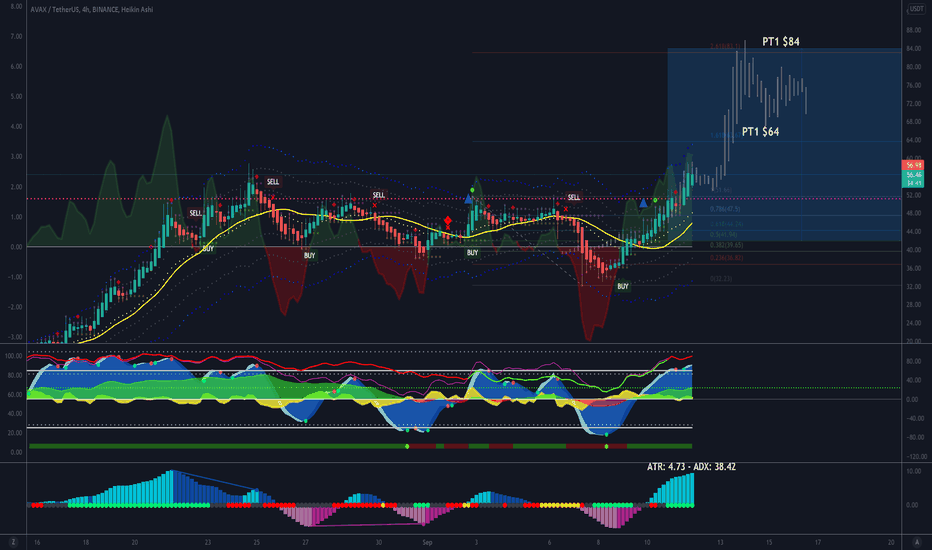Click the SELL label near date 25
Image resolution: width=932 pixels, height=550 pixels.
[273, 182]
